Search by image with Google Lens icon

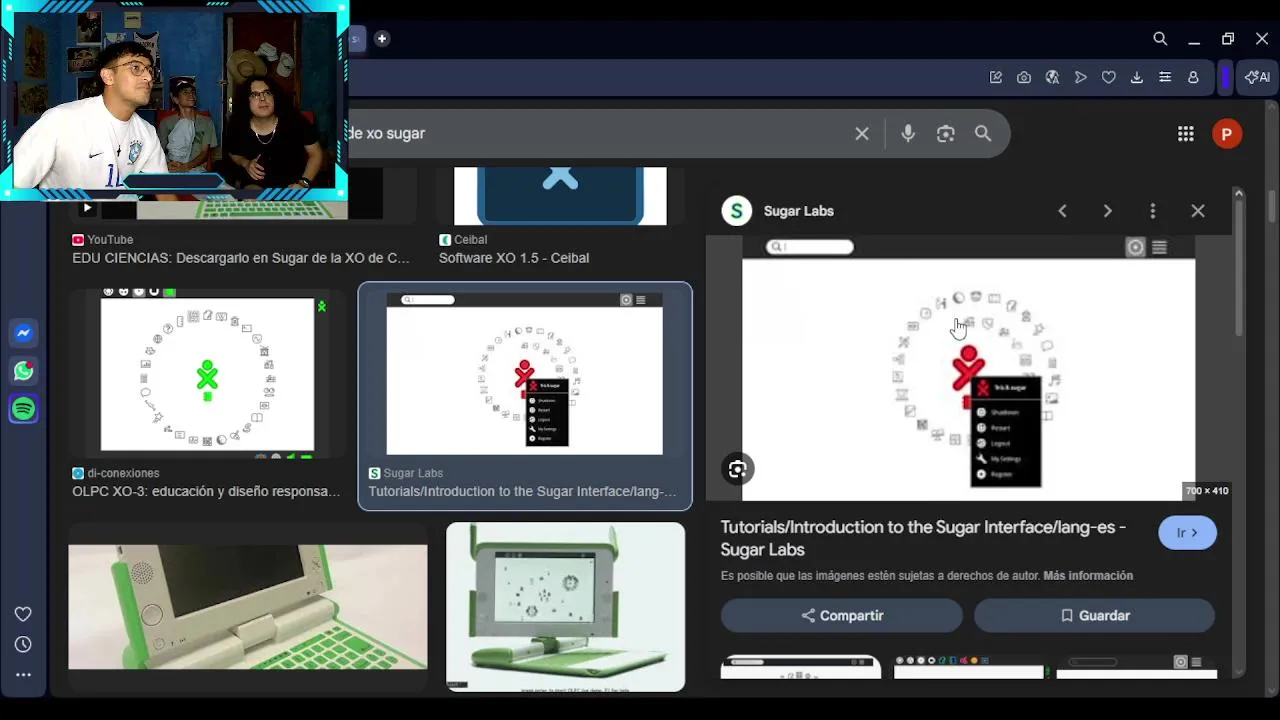click(945, 133)
